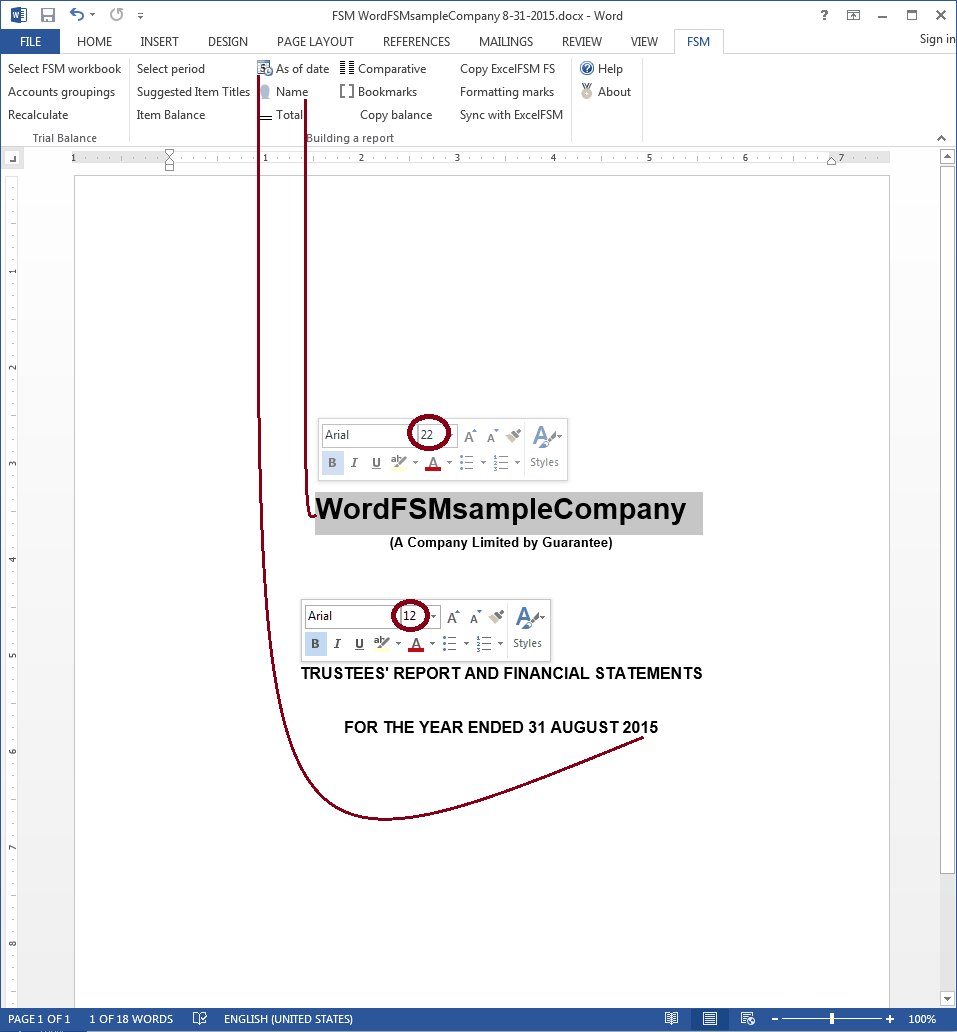Open bullets dropdown arrow in size 12 toolbar
The width and height of the screenshot is (957, 1032).
coord(466,644)
